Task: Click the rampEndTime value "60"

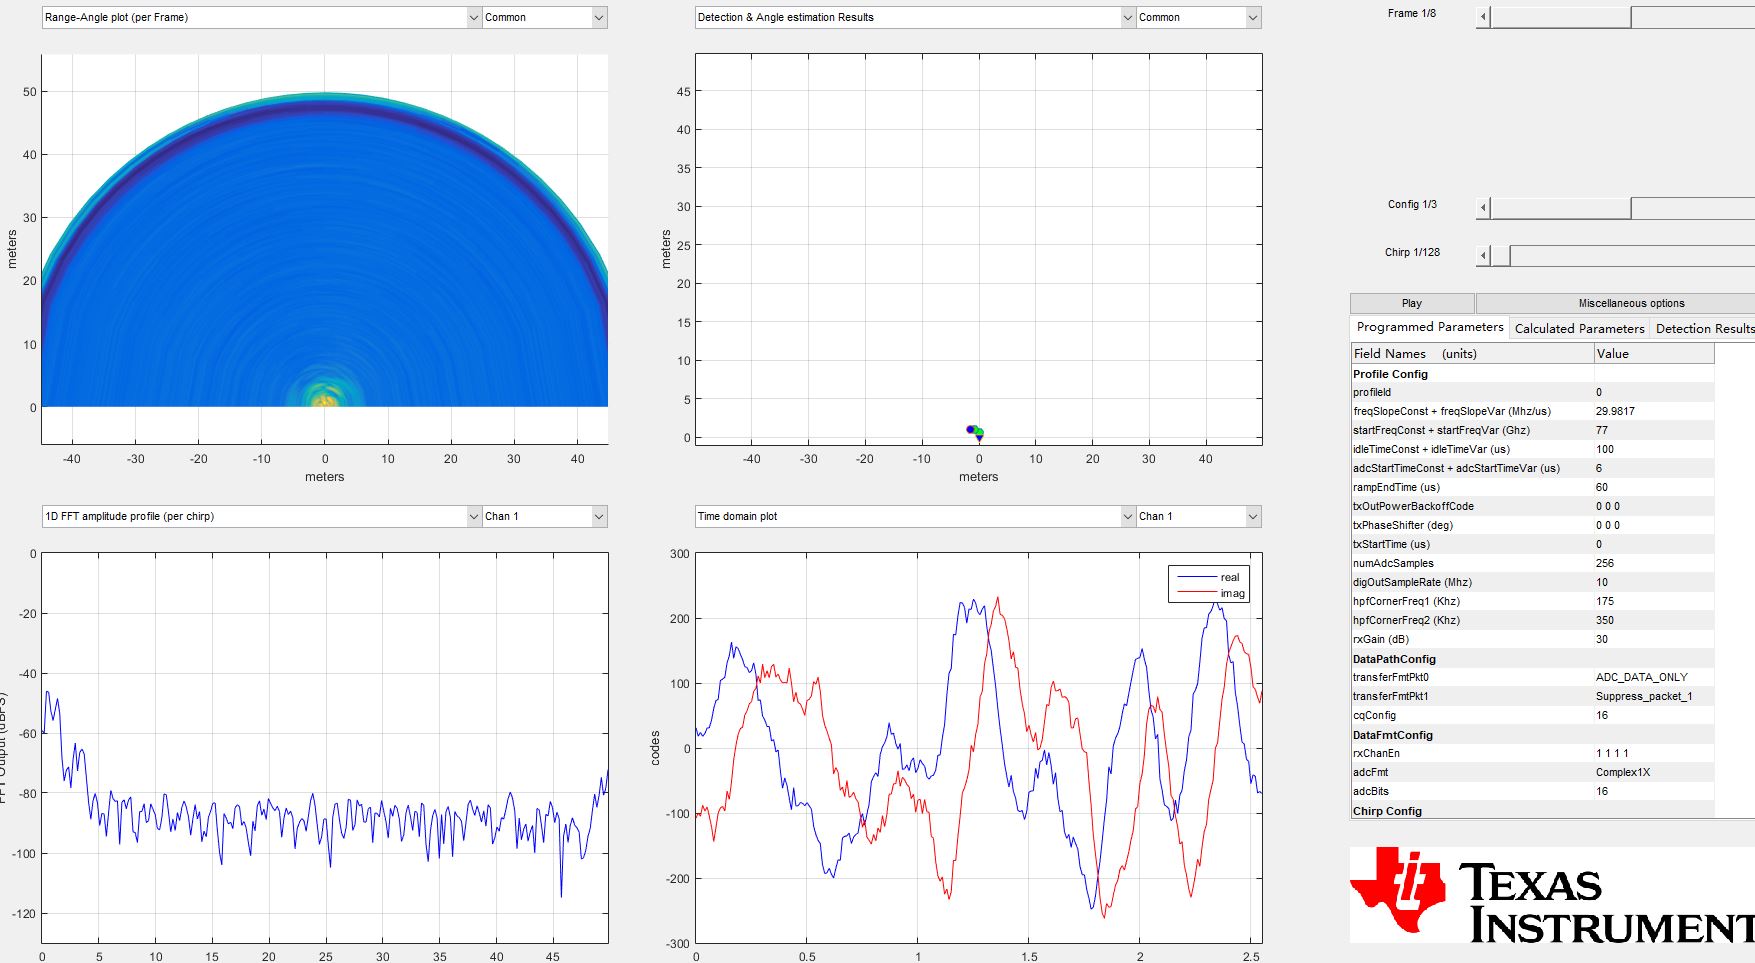Action: 1602,487
